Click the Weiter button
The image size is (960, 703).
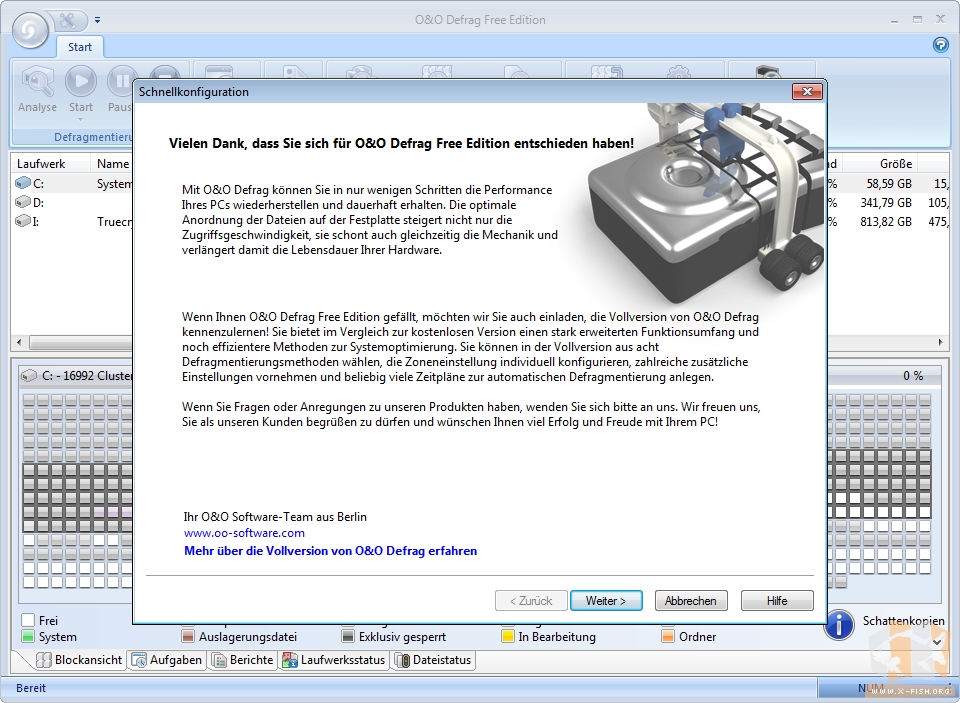pyautogui.click(x=606, y=601)
